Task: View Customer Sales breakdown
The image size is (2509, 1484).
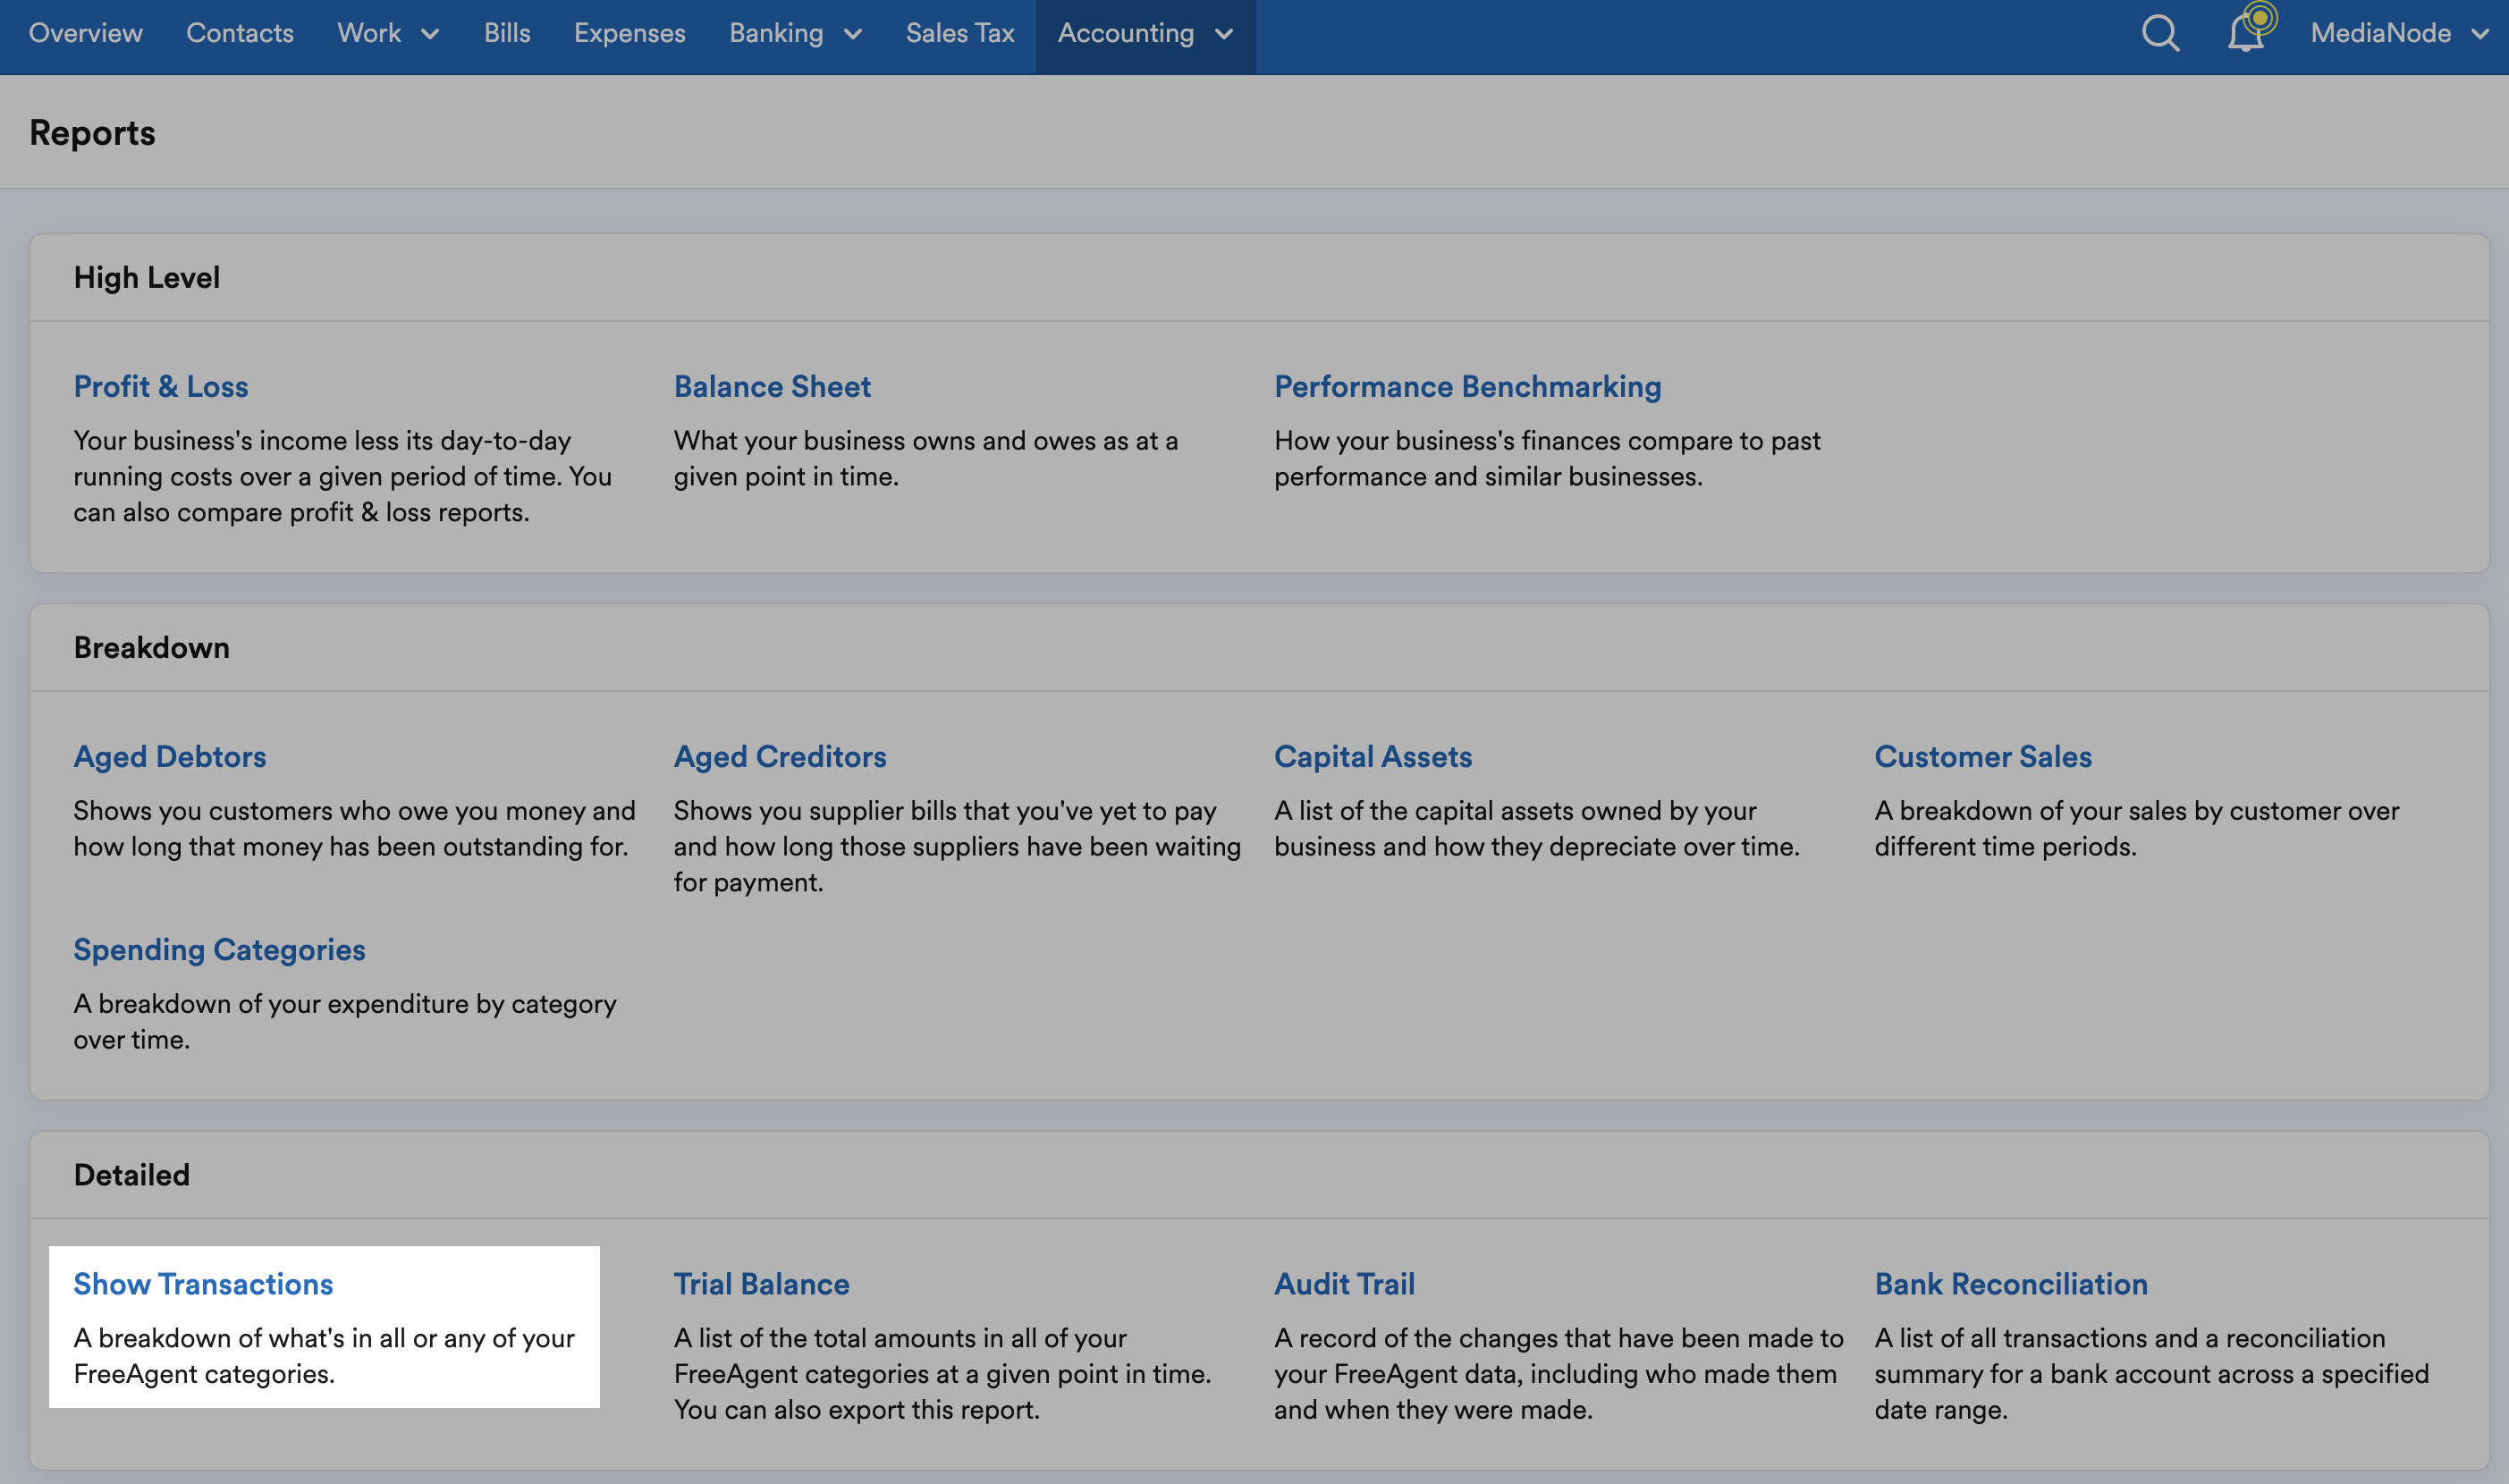Action: (1983, 757)
